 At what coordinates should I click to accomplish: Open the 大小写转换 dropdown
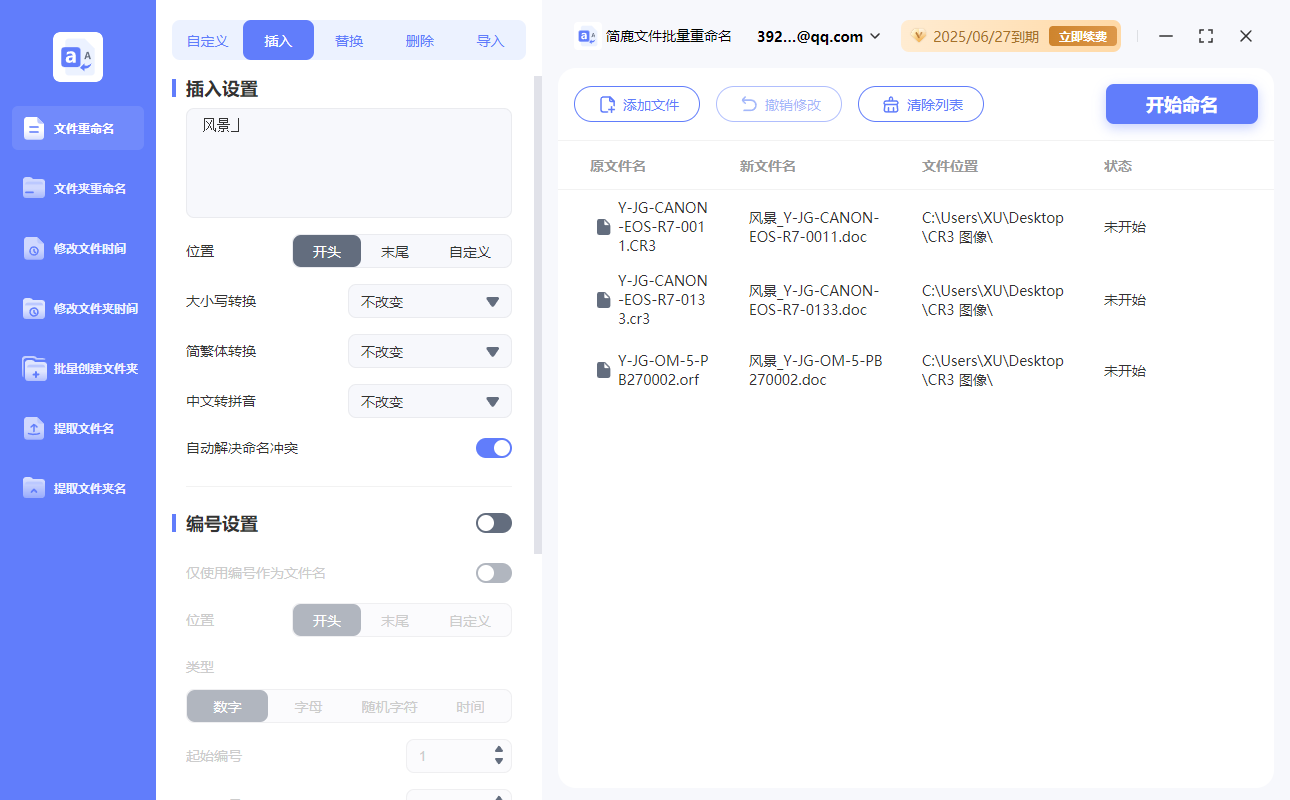[x=429, y=301]
